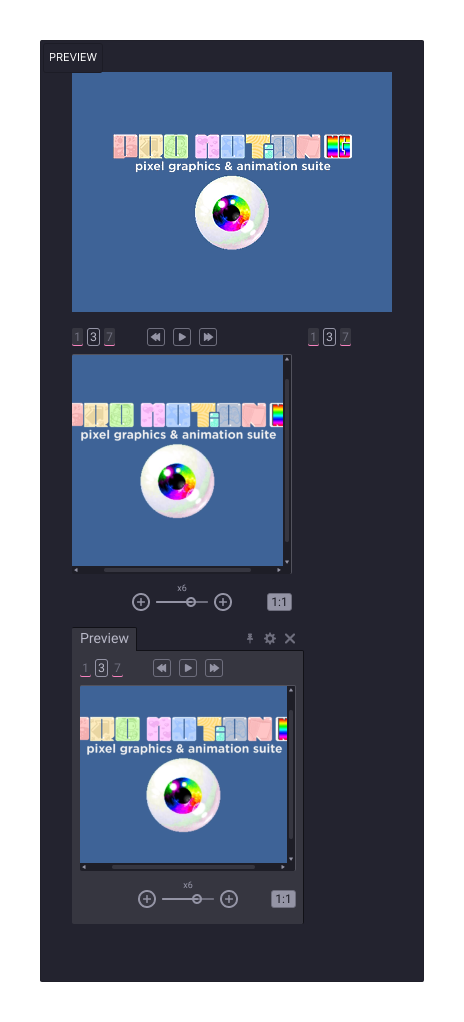Select frame toggle 1 left of the top playback icons
The height and width of the screenshot is (1022, 464).
pos(78,337)
